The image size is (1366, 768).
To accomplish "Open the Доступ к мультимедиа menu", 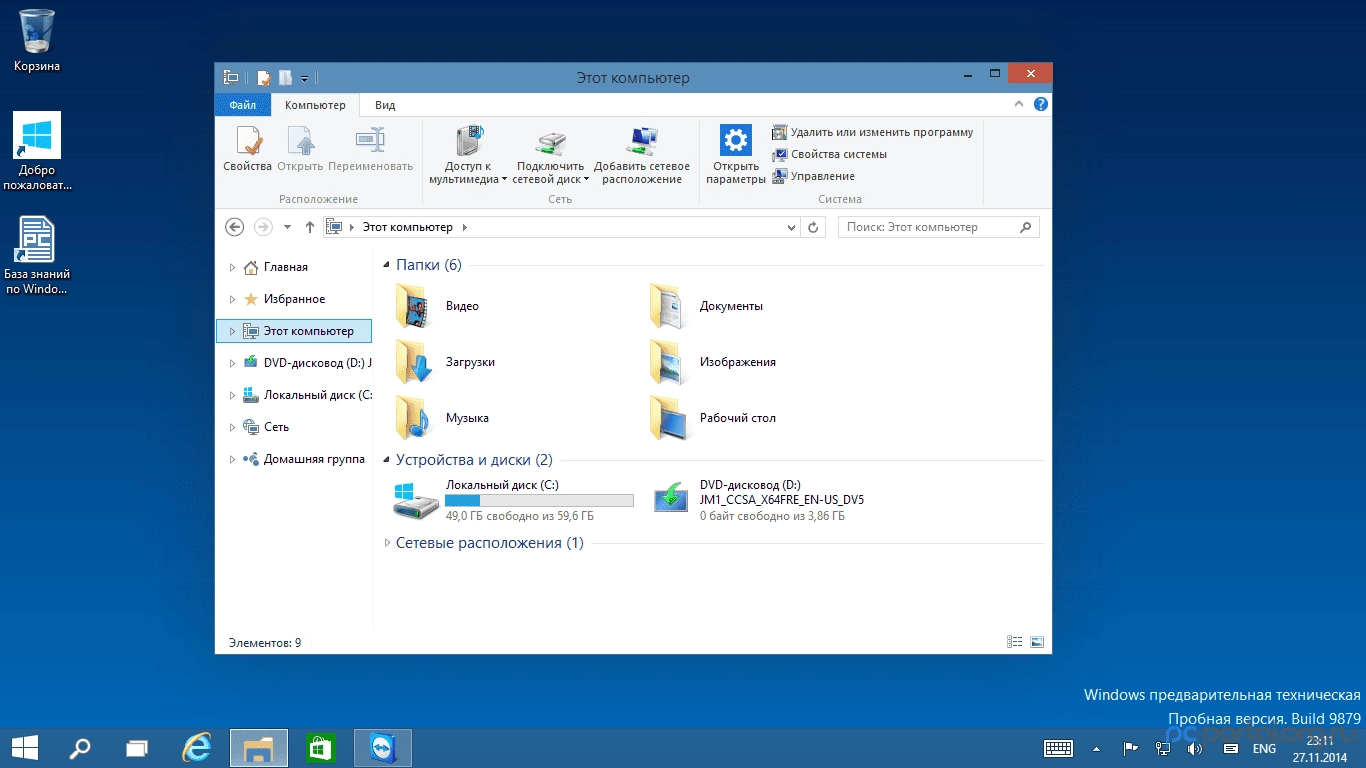I will click(x=468, y=154).
